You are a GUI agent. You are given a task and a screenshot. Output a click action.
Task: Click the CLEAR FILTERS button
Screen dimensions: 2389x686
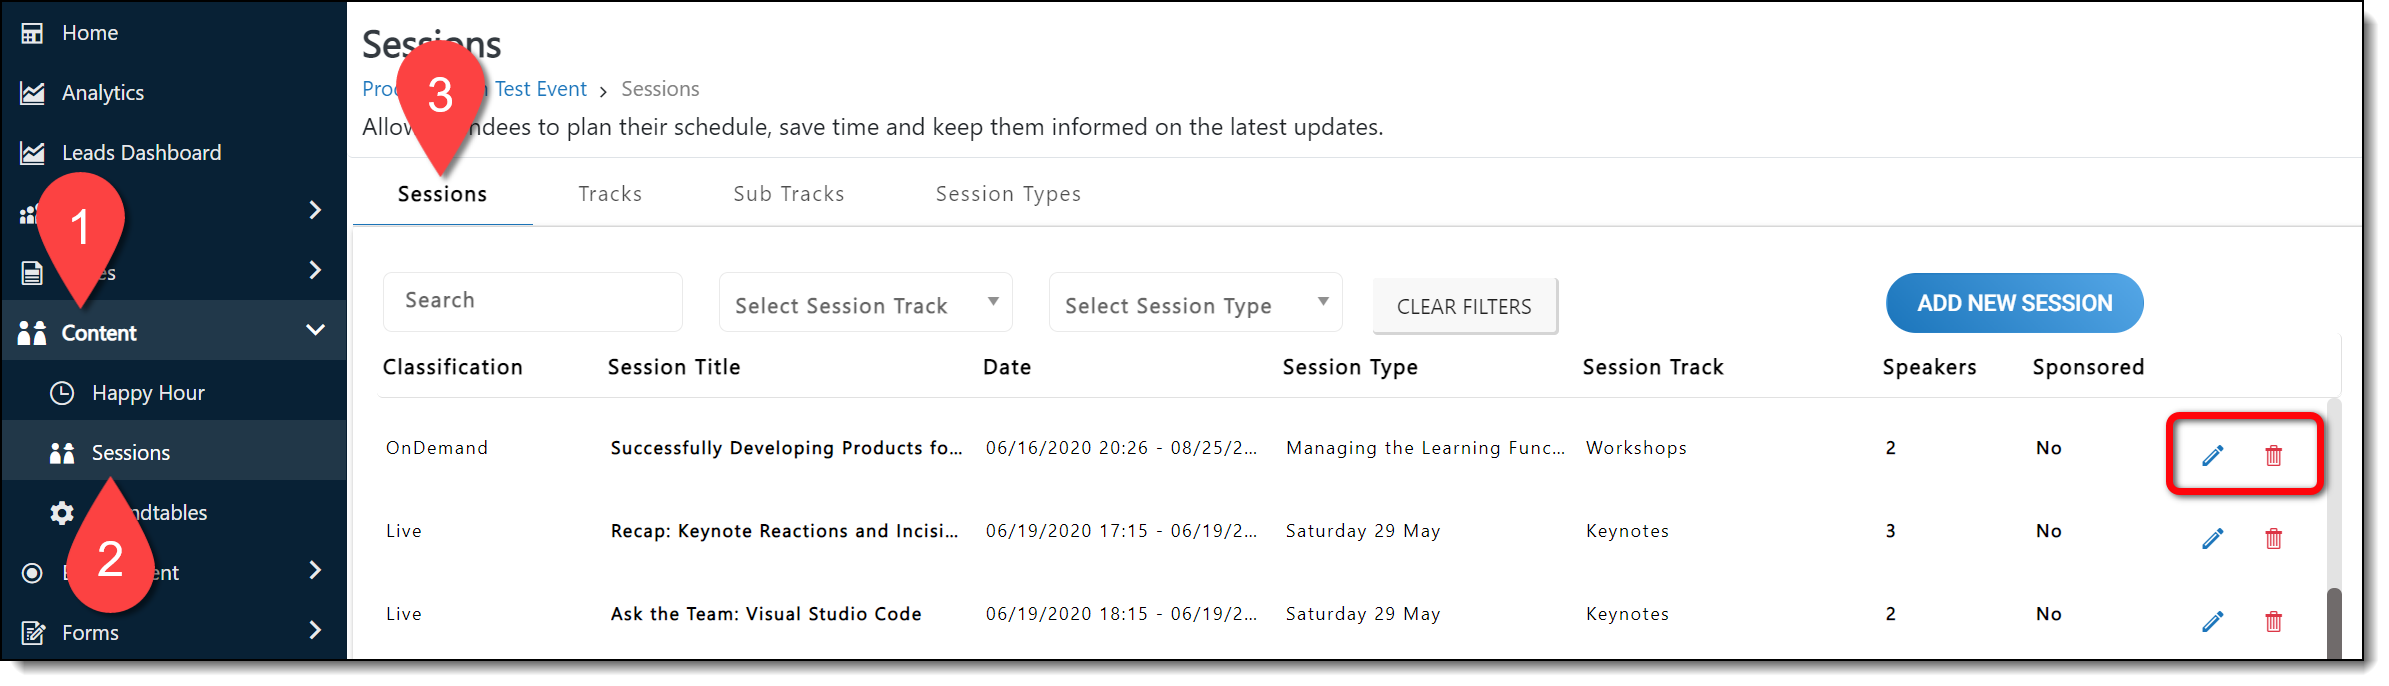1464,307
